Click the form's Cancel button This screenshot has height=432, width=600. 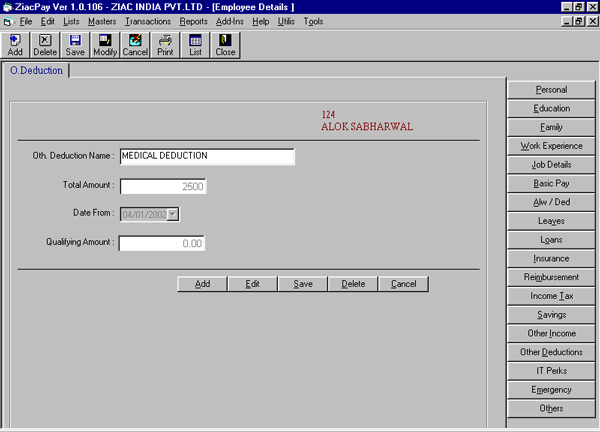403,284
